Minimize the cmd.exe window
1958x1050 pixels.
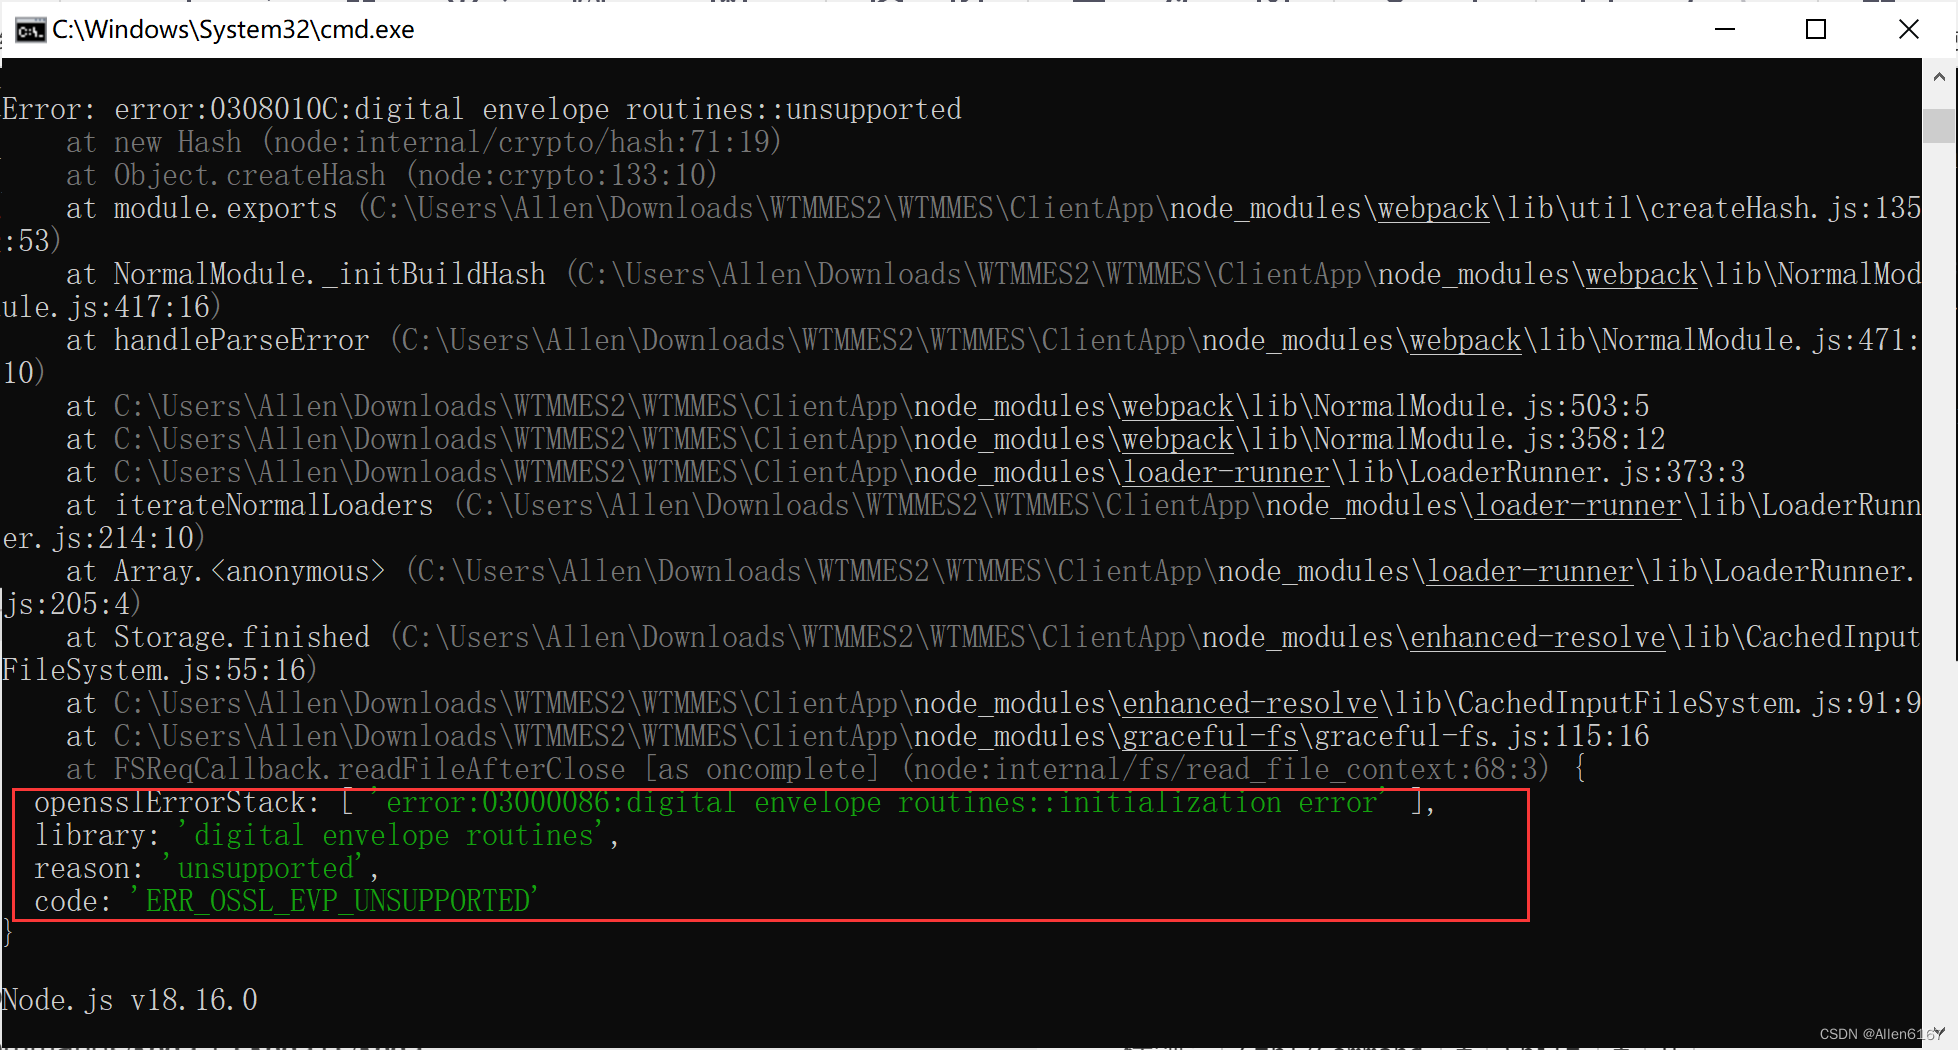click(x=1725, y=30)
